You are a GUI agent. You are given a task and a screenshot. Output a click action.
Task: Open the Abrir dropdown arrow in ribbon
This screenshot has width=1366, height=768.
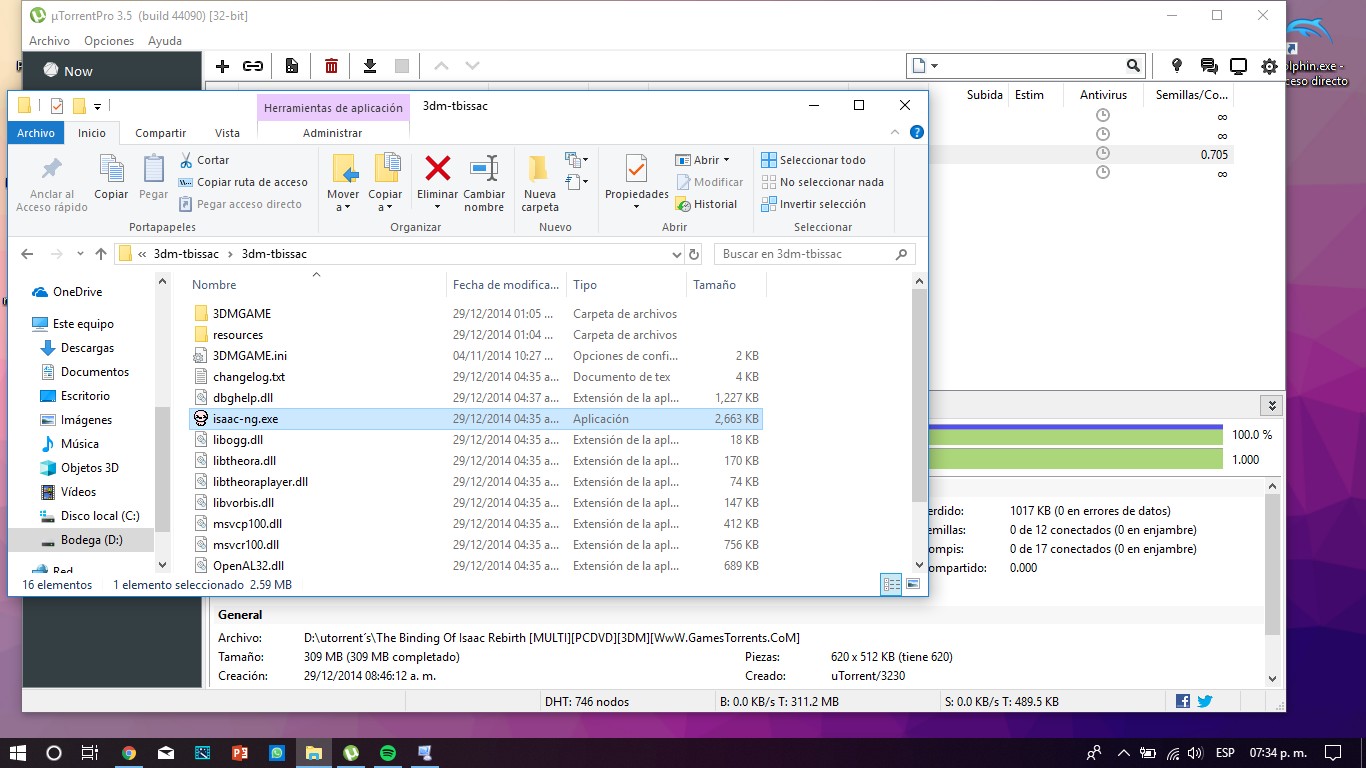(726, 160)
